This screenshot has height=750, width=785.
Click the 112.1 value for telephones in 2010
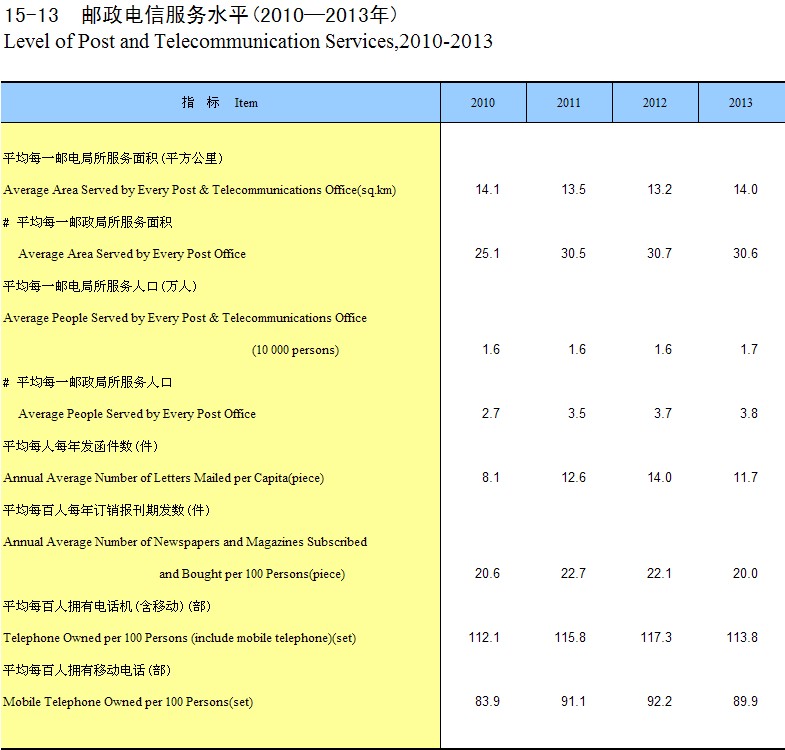click(484, 638)
